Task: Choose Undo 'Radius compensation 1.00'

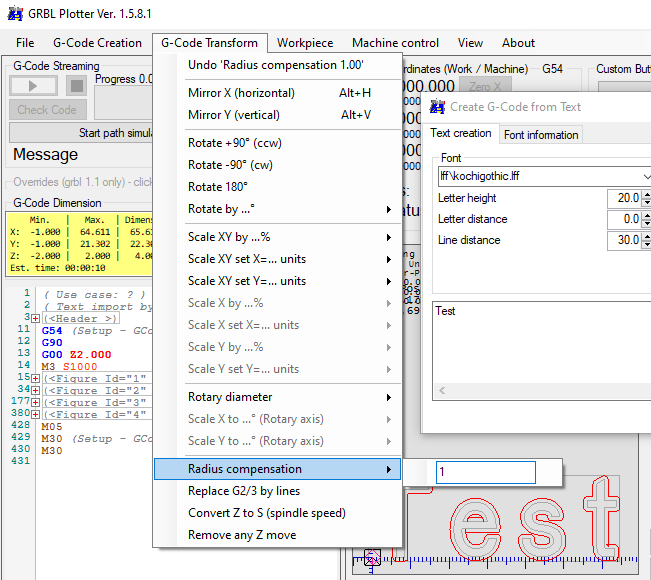Action: click(x=277, y=65)
